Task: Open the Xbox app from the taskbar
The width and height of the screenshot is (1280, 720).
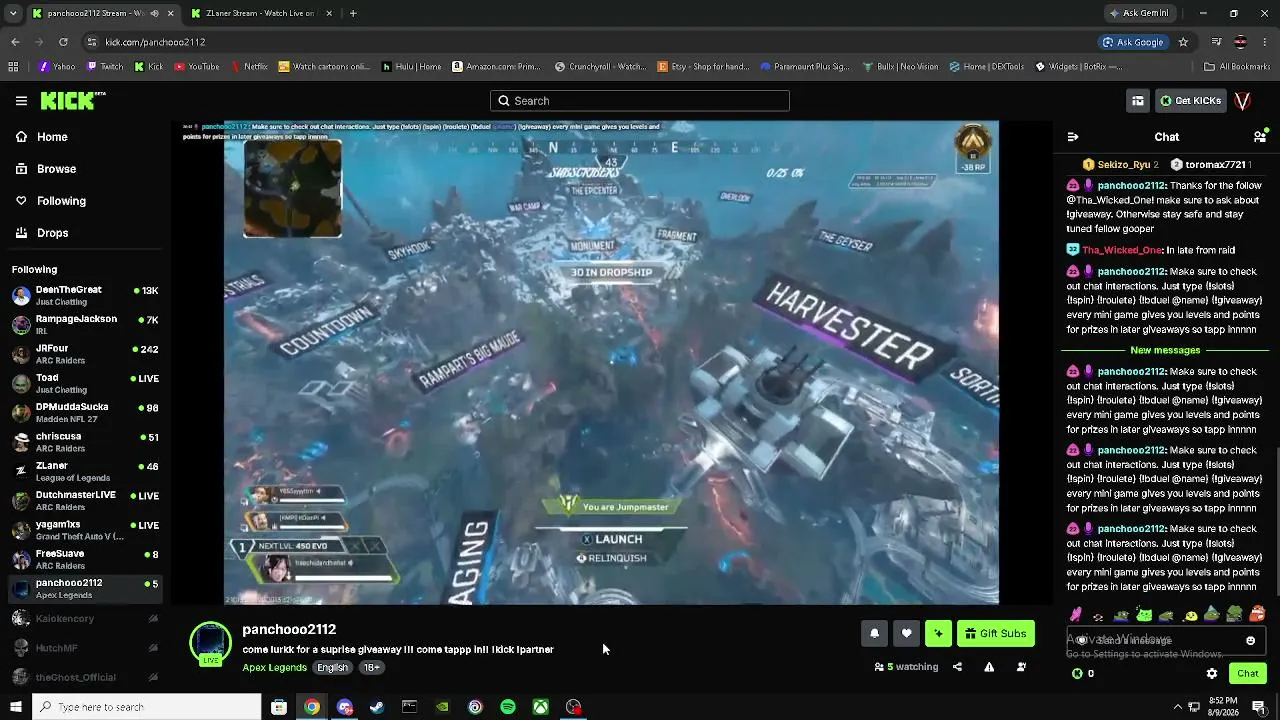Action: point(540,707)
